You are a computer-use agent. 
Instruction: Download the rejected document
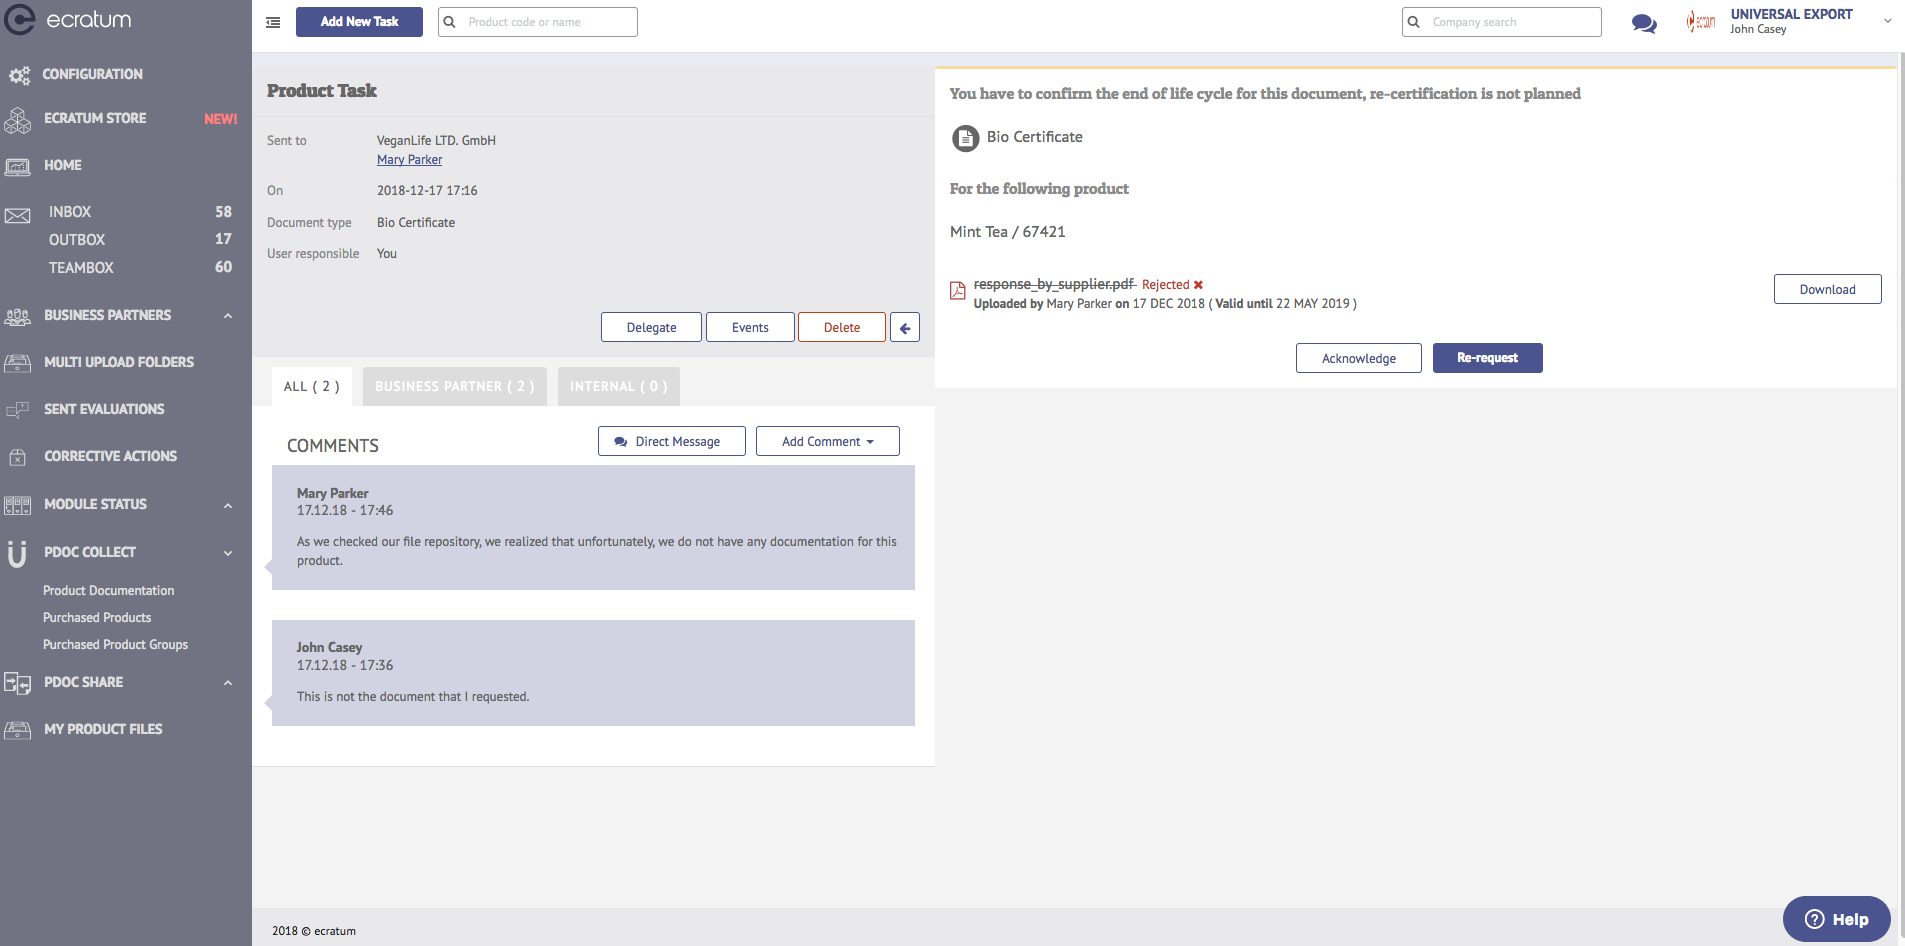(x=1827, y=289)
